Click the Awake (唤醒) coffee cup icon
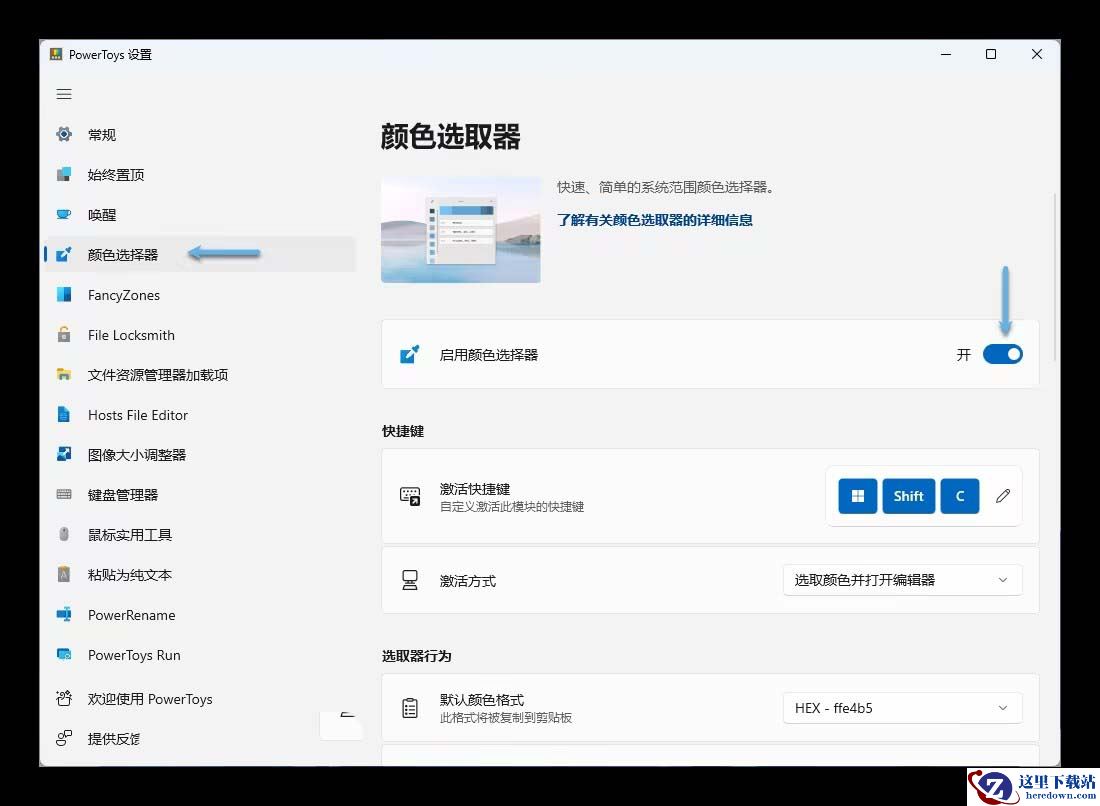 click(x=64, y=214)
